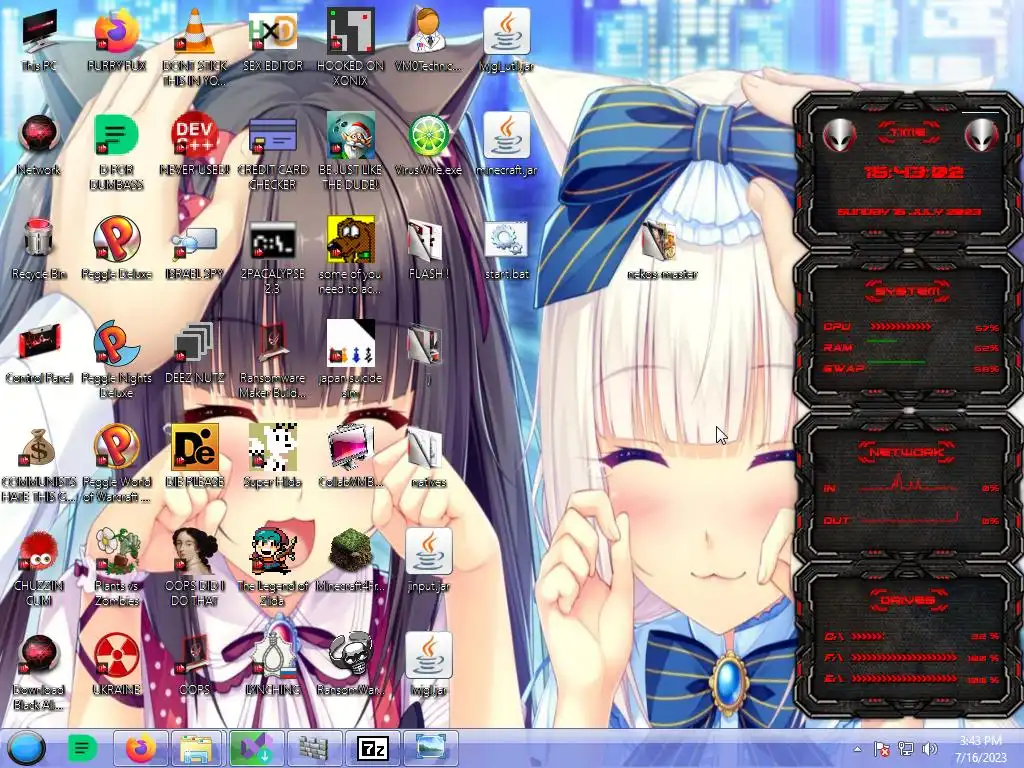Select the start.bat file
This screenshot has width=1024, height=768.
coord(507,249)
